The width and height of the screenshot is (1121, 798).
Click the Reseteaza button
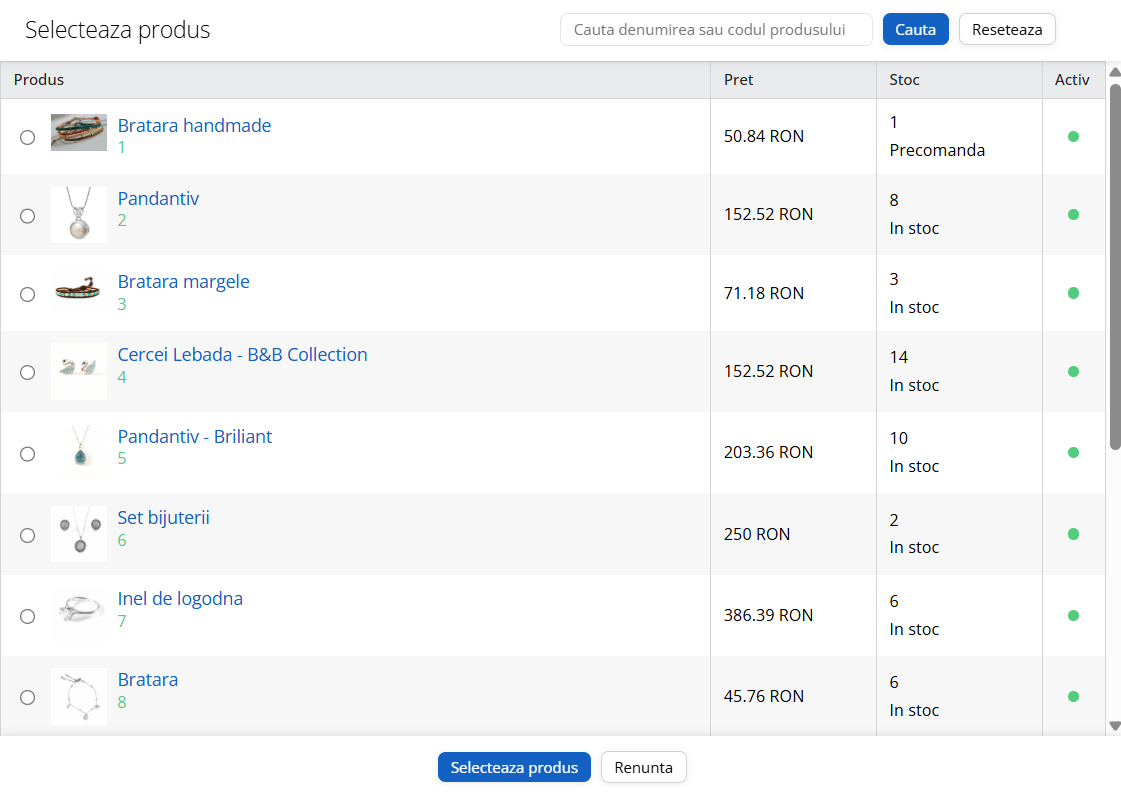1007,29
